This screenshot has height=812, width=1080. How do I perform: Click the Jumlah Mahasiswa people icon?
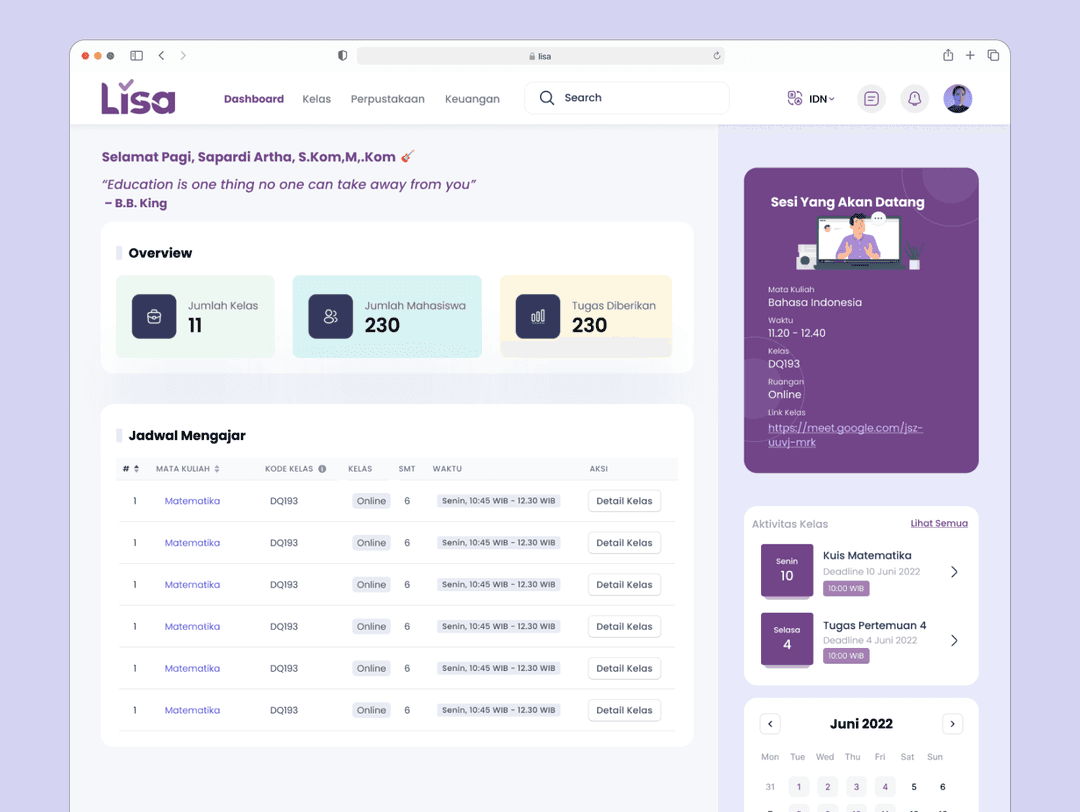tap(331, 316)
